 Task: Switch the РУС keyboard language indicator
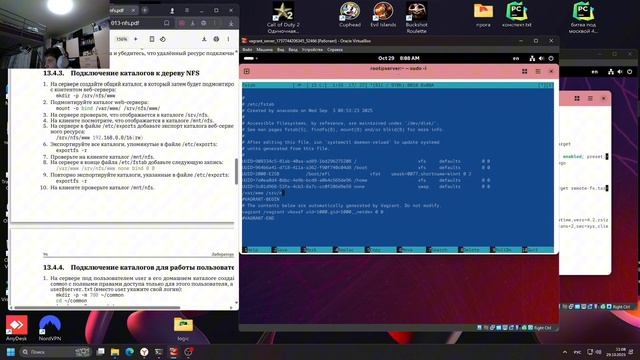point(578,352)
